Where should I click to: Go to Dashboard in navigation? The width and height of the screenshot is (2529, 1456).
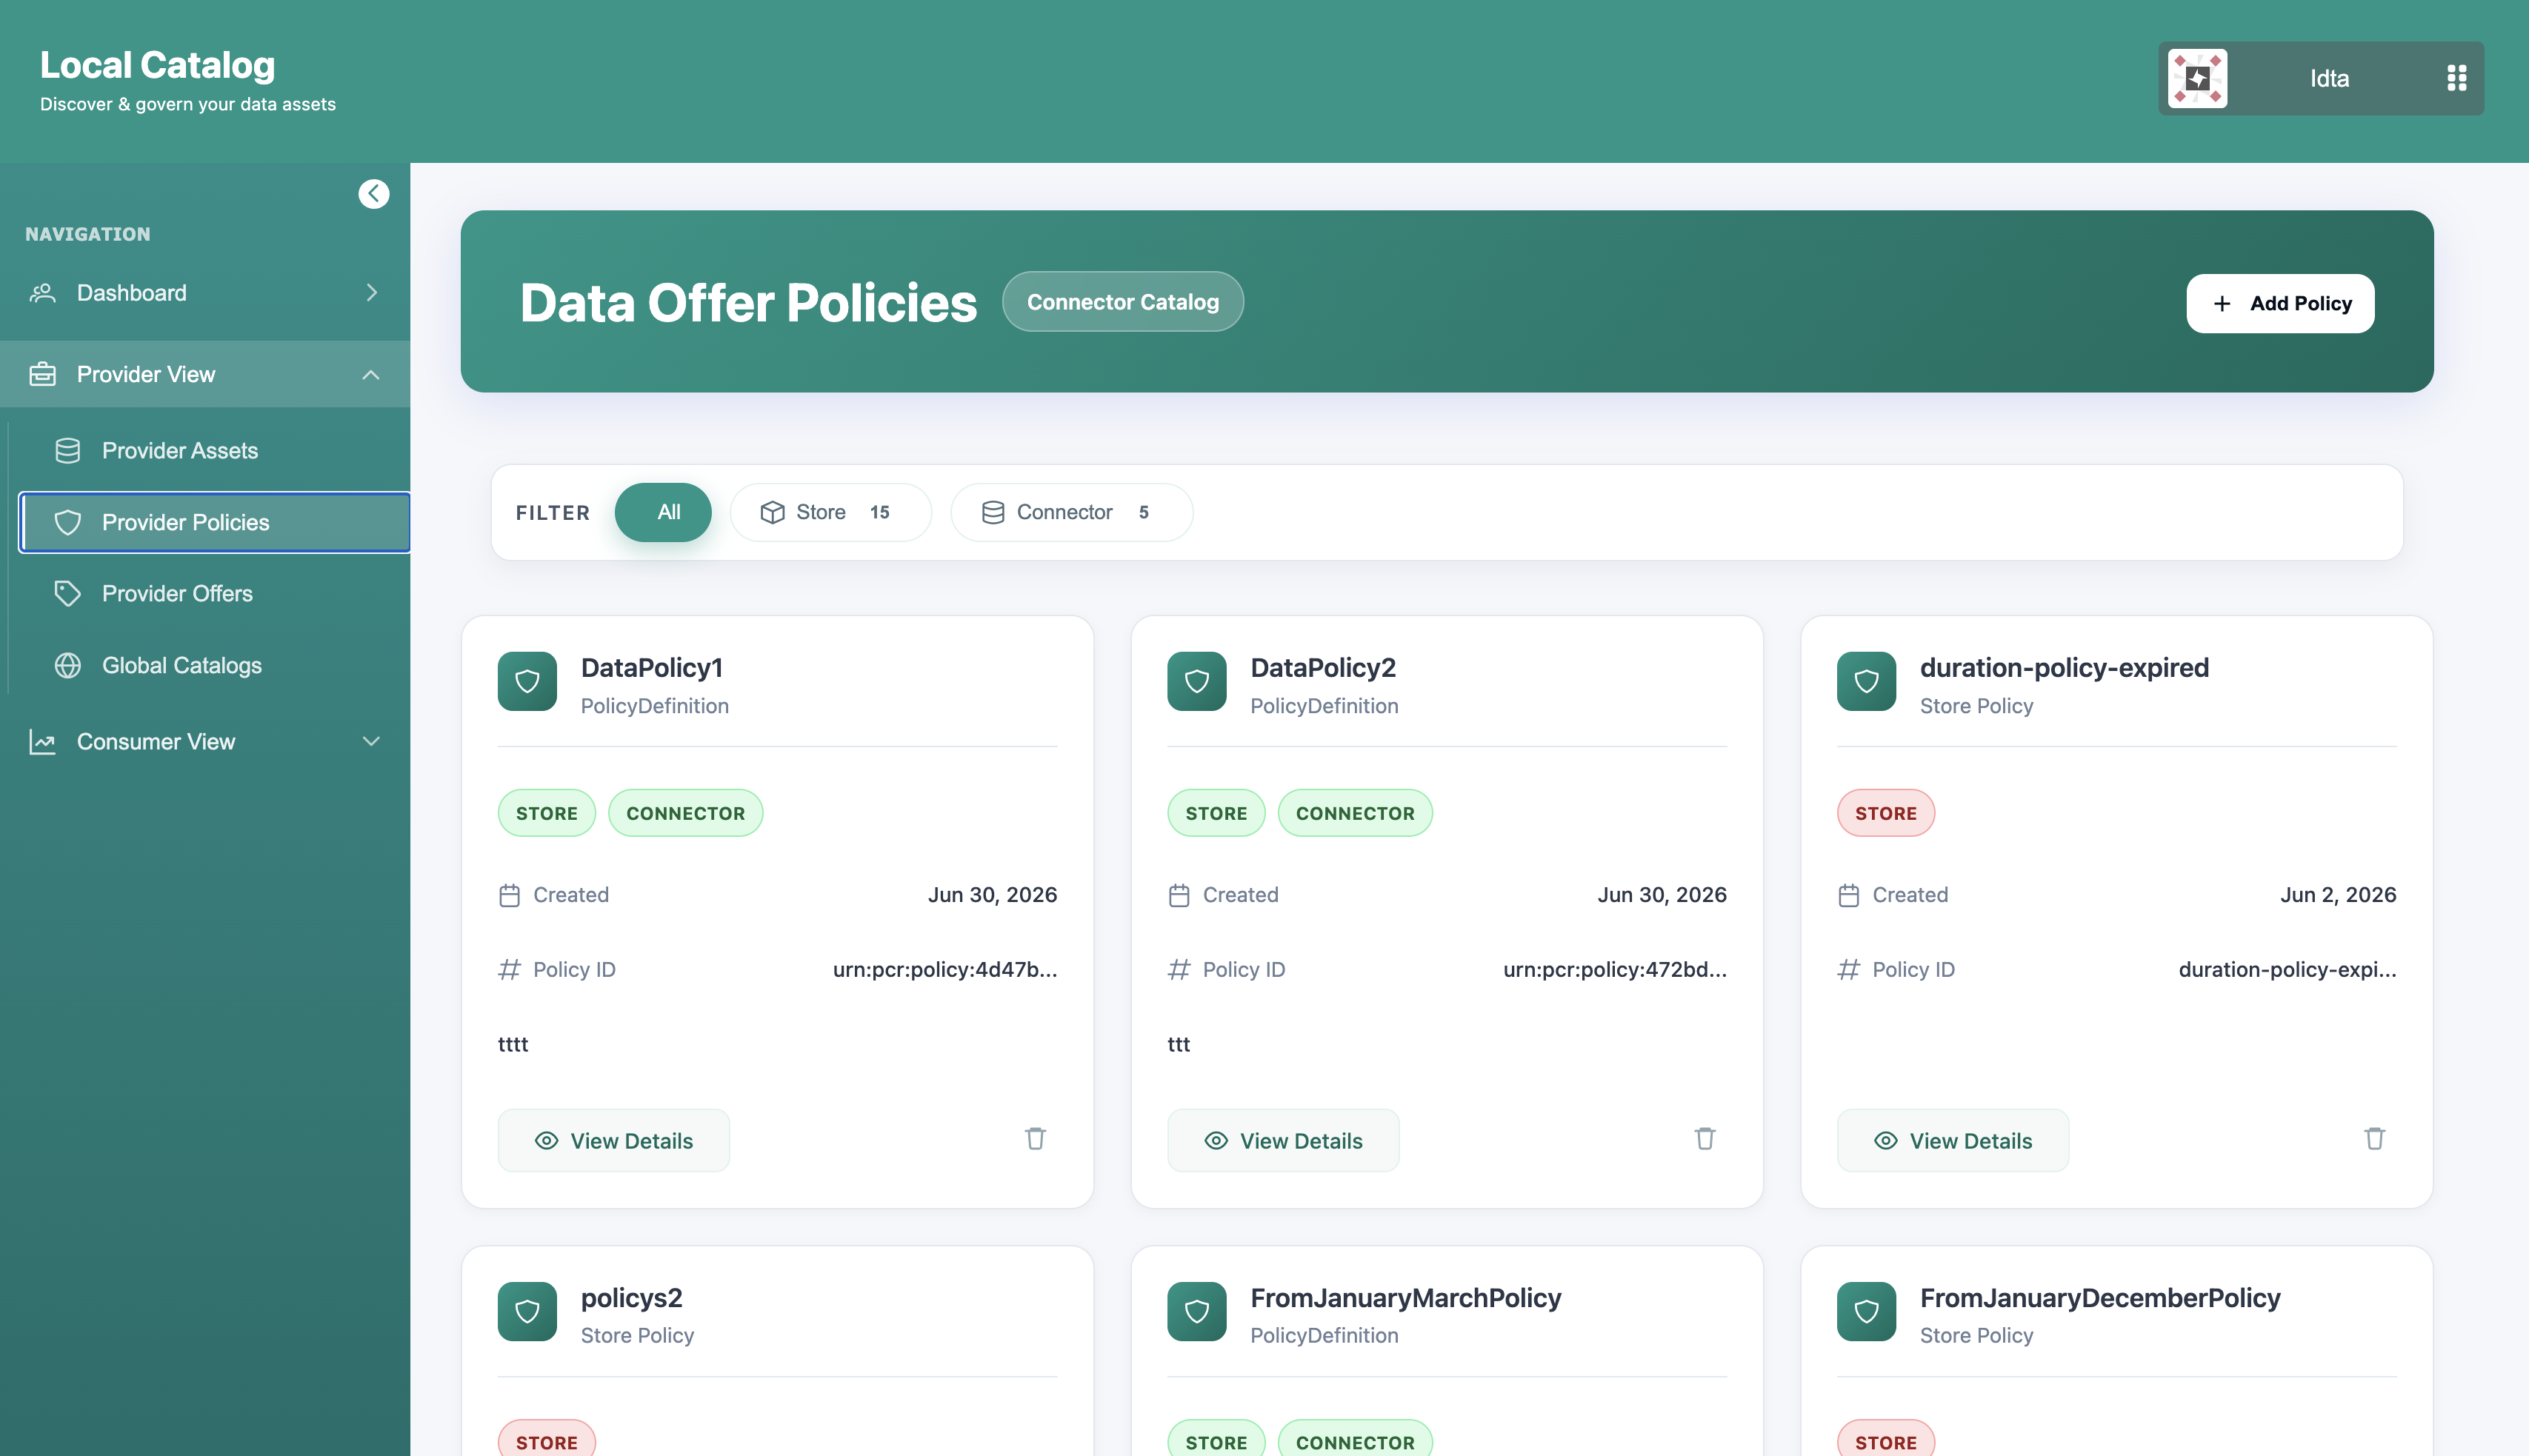click(205, 293)
